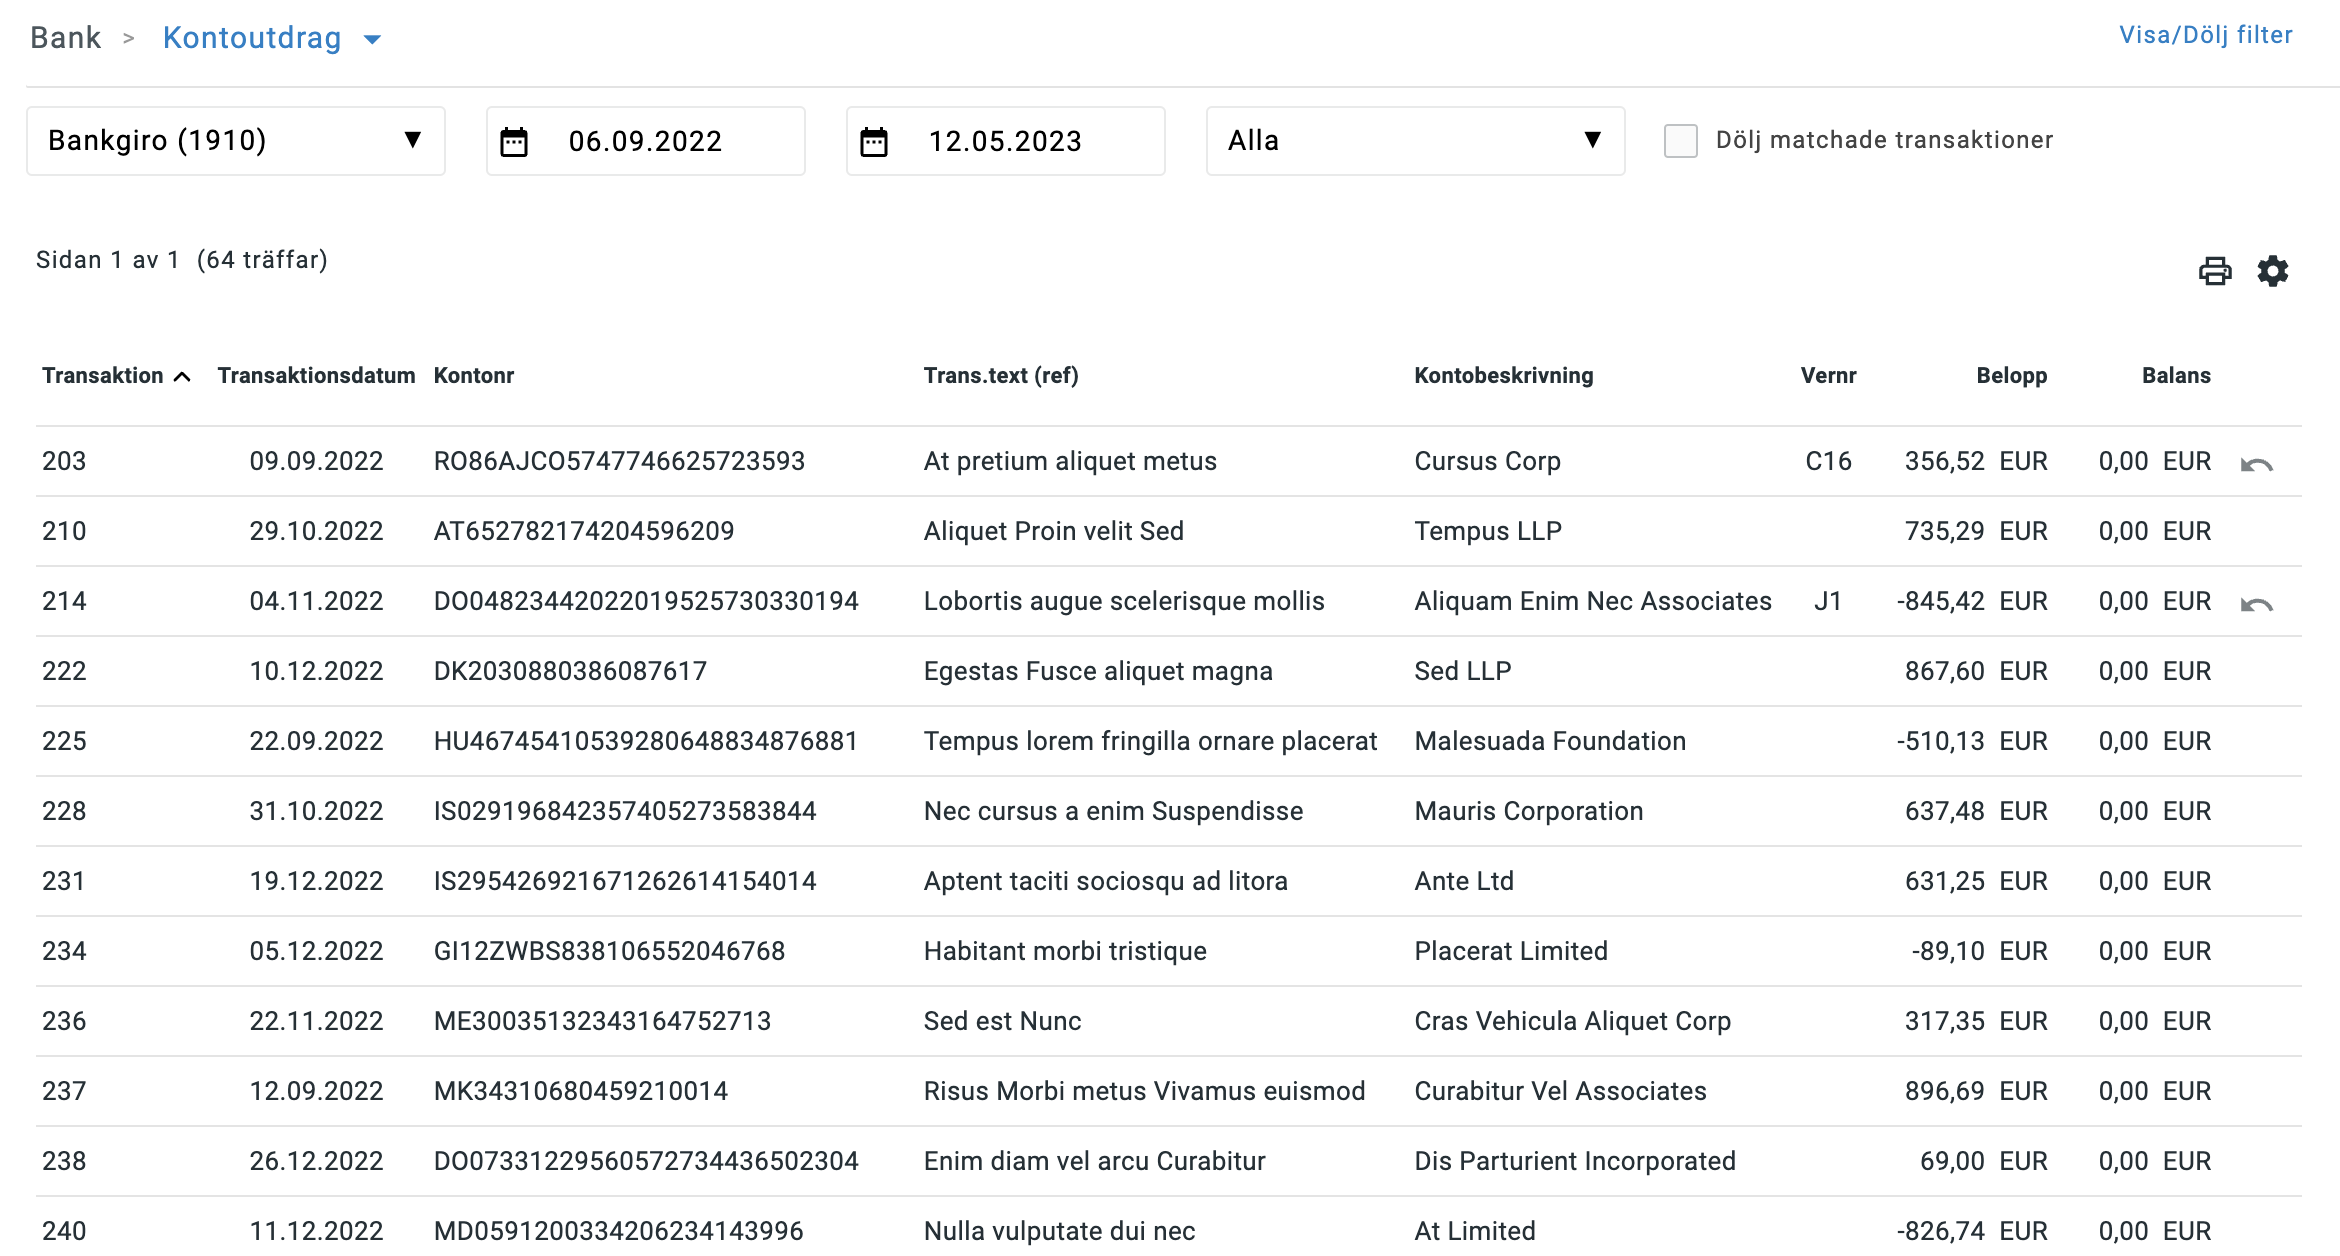The height and width of the screenshot is (1256, 2340).
Task: Sort by Kontonr column header
Action: point(474,376)
